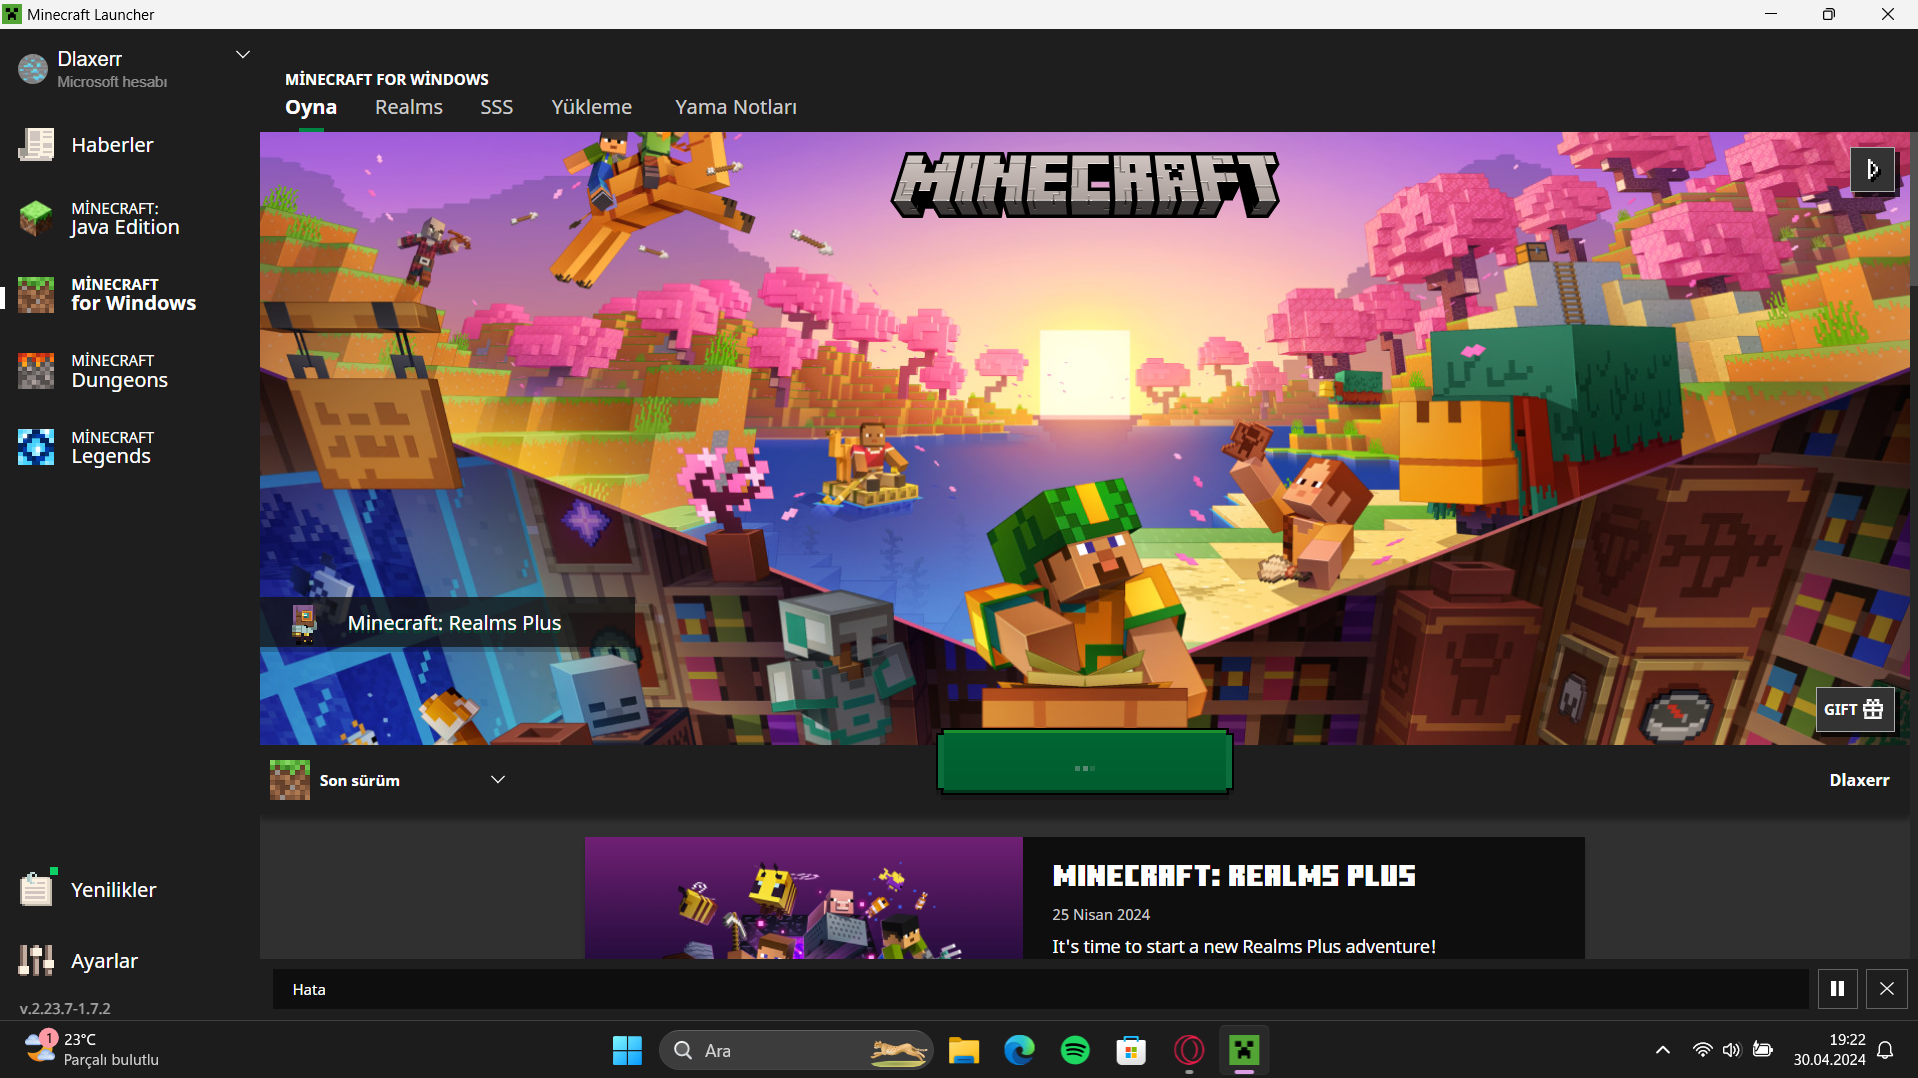The width and height of the screenshot is (1918, 1078).
Task: Open the SSS tab
Action: (x=497, y=107)
